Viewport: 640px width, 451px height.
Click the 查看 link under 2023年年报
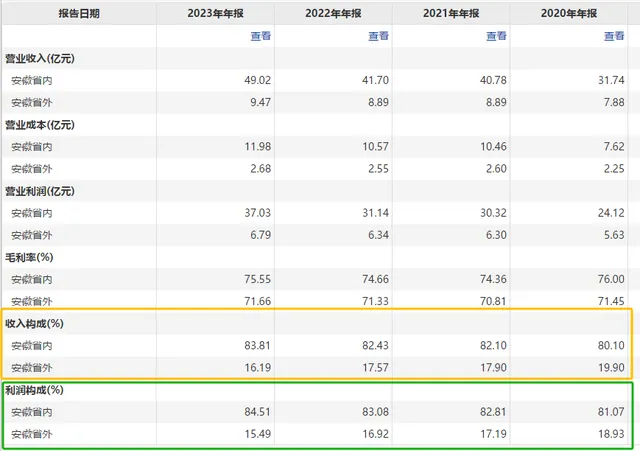[260, 36]
